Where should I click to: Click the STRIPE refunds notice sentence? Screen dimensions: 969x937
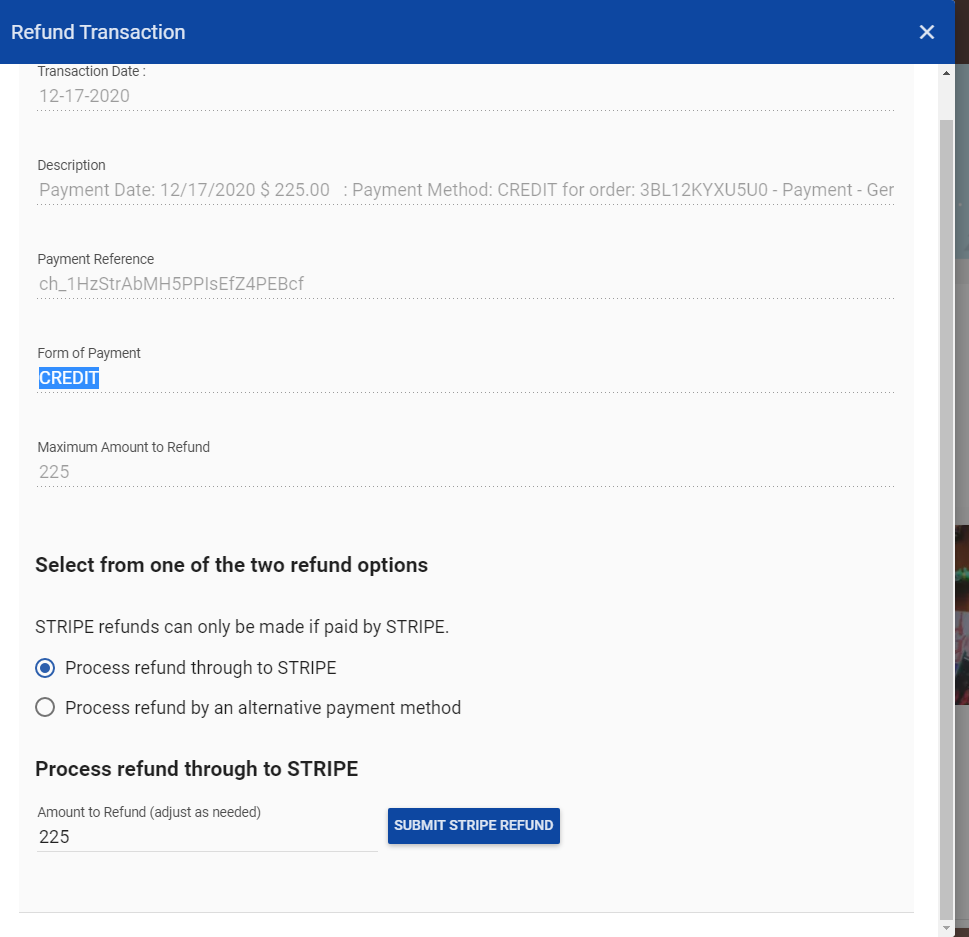[x=242, y=628]
